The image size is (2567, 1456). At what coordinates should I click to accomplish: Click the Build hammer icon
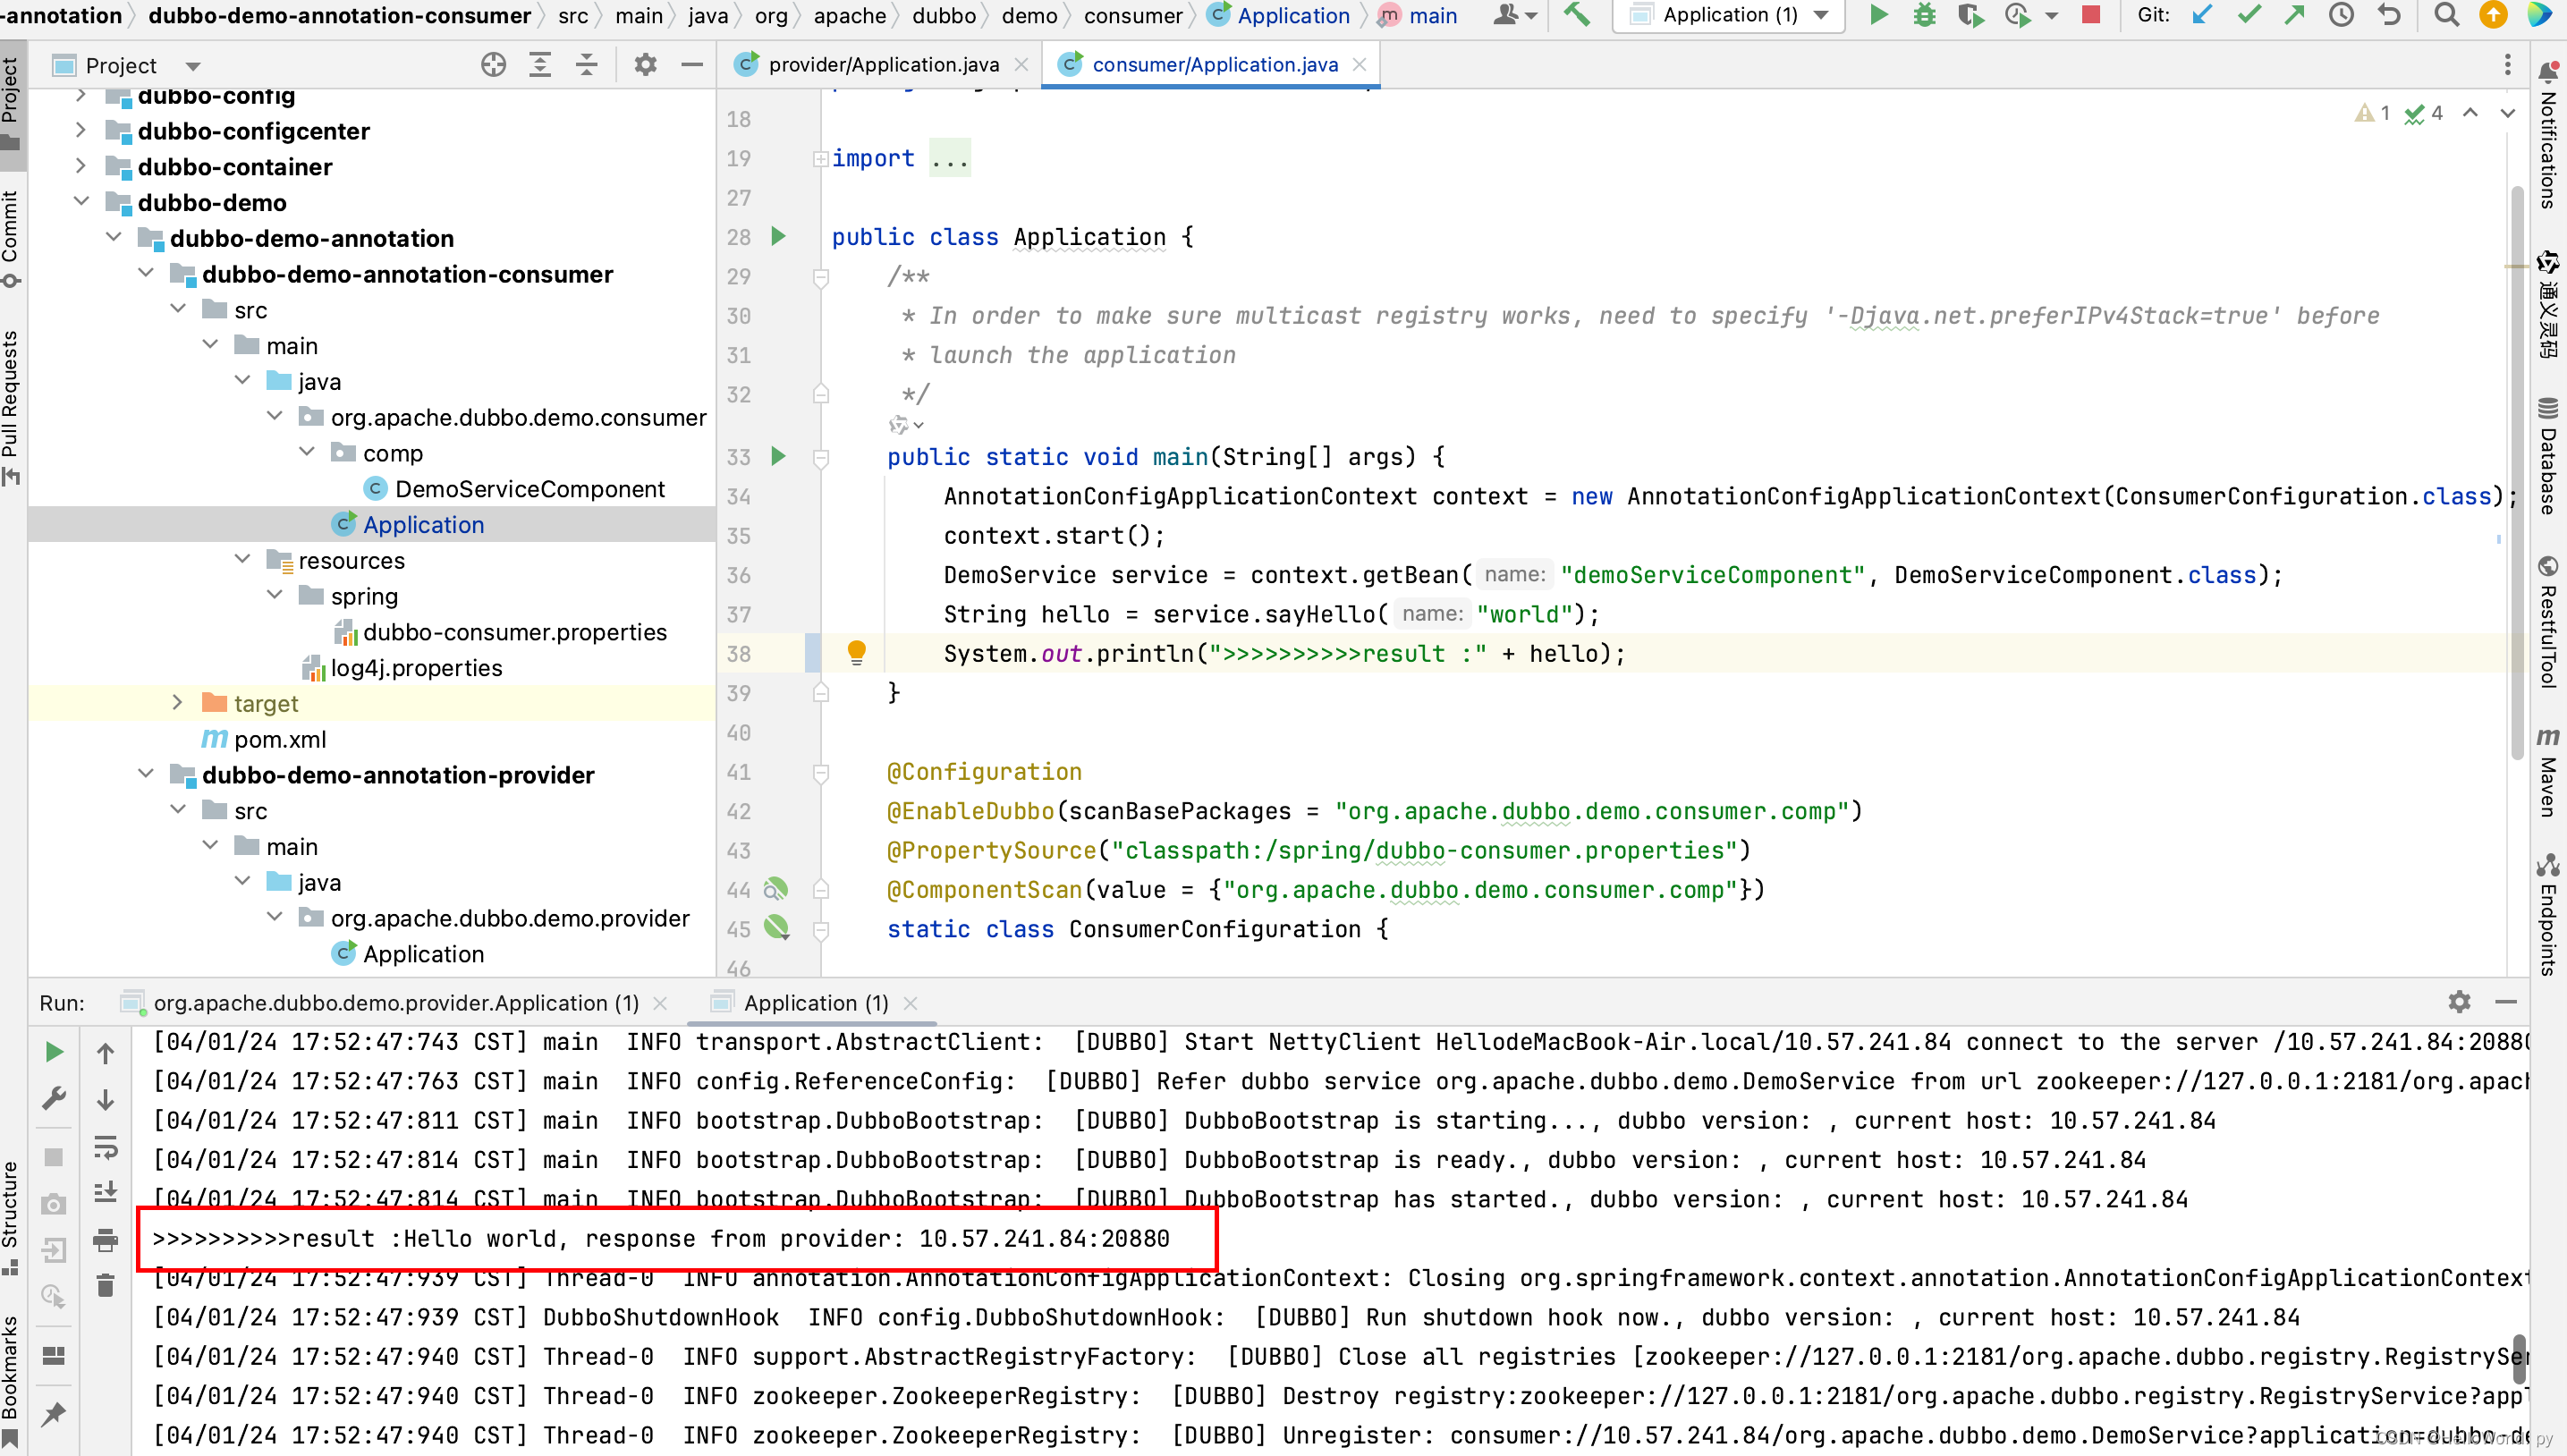(1577, 15)
